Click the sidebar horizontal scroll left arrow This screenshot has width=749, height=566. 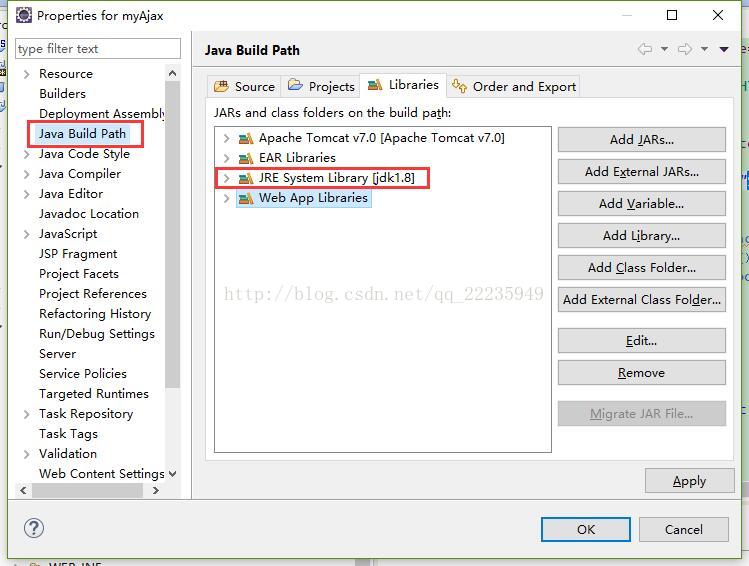[x=23, y=491]
